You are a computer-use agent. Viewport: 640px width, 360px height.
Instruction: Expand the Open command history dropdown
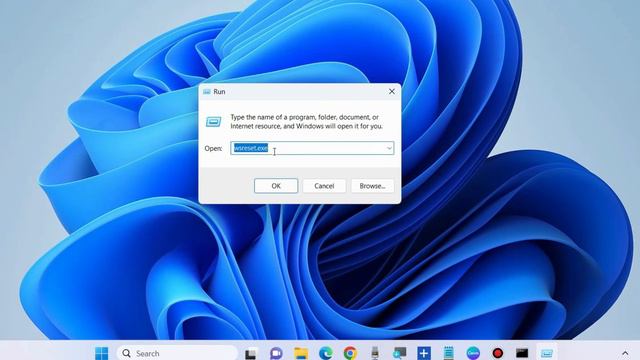pos(389,148)
